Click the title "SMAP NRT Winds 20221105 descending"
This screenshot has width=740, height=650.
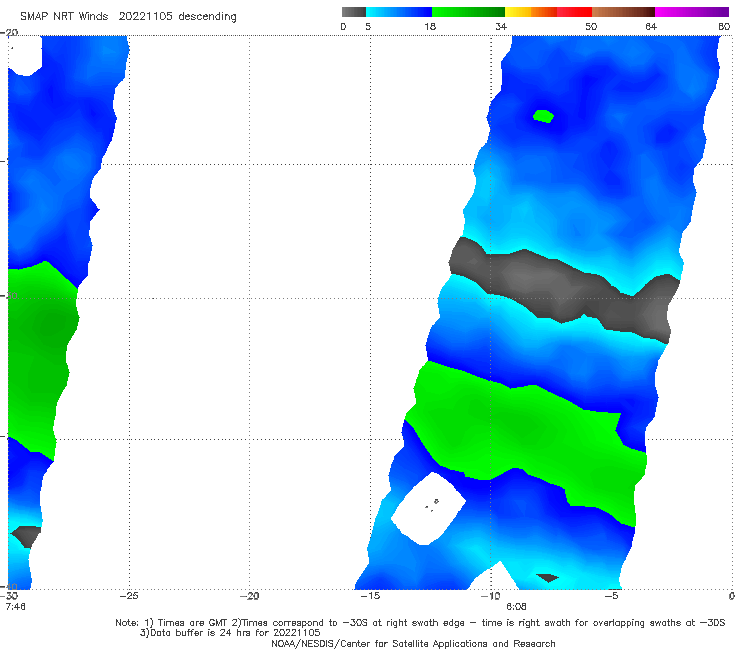pyautogui.click(x=128, y=17)
